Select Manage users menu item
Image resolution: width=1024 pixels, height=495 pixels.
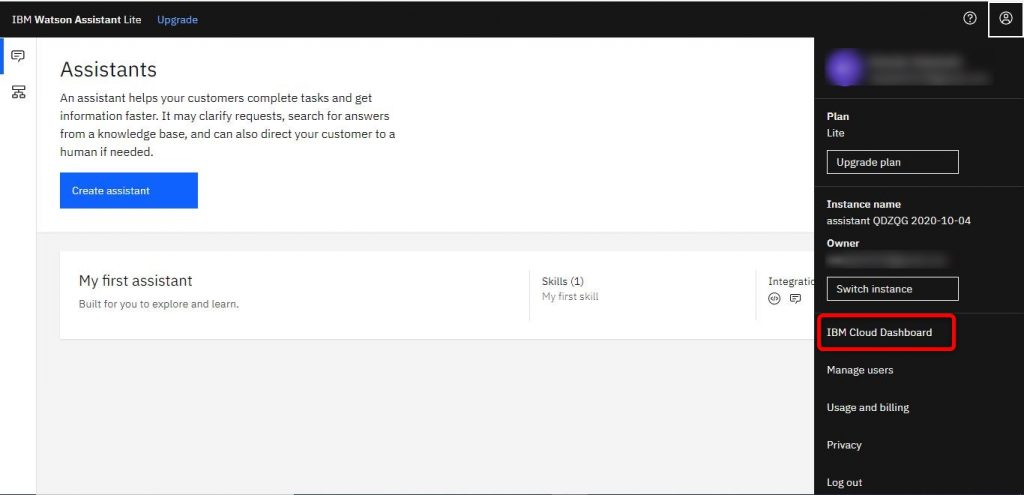pyautogui.click(x=859, y=370)
